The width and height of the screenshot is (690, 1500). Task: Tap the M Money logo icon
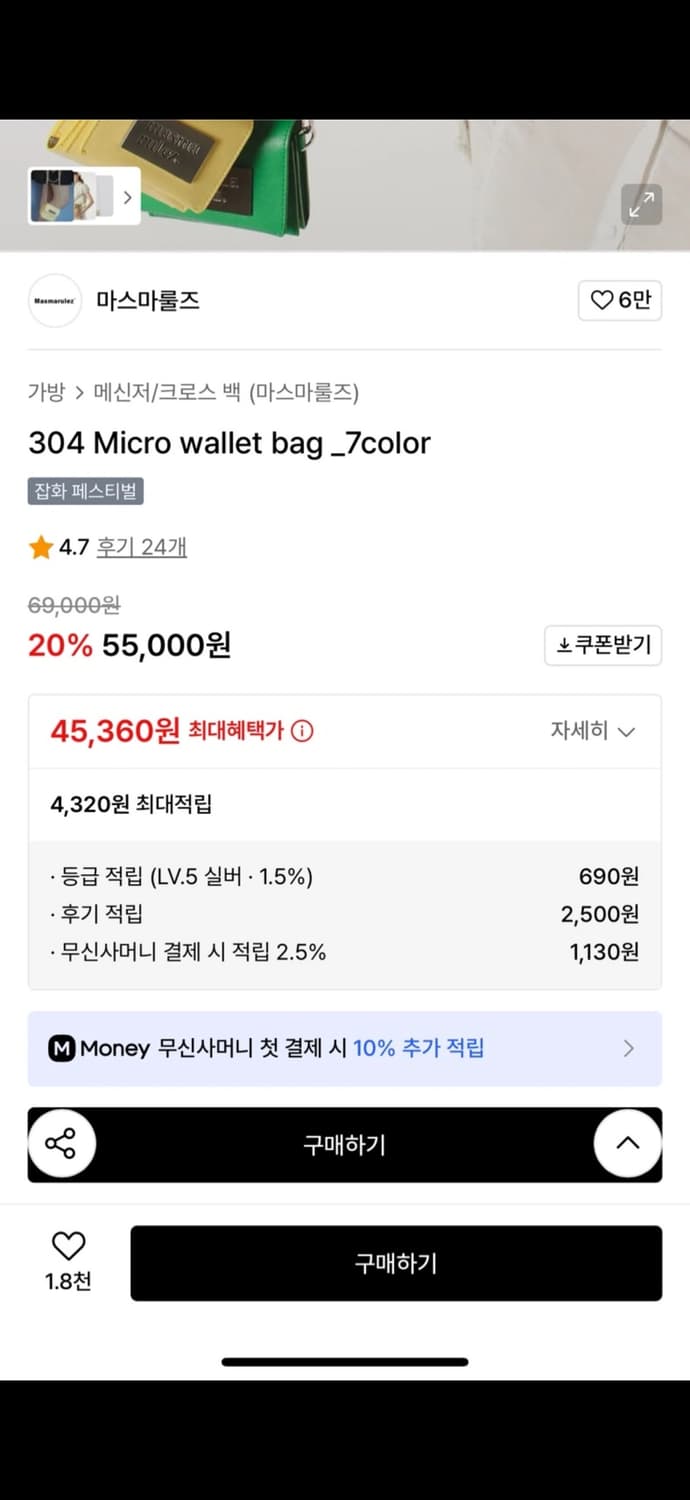(63, 1048)
